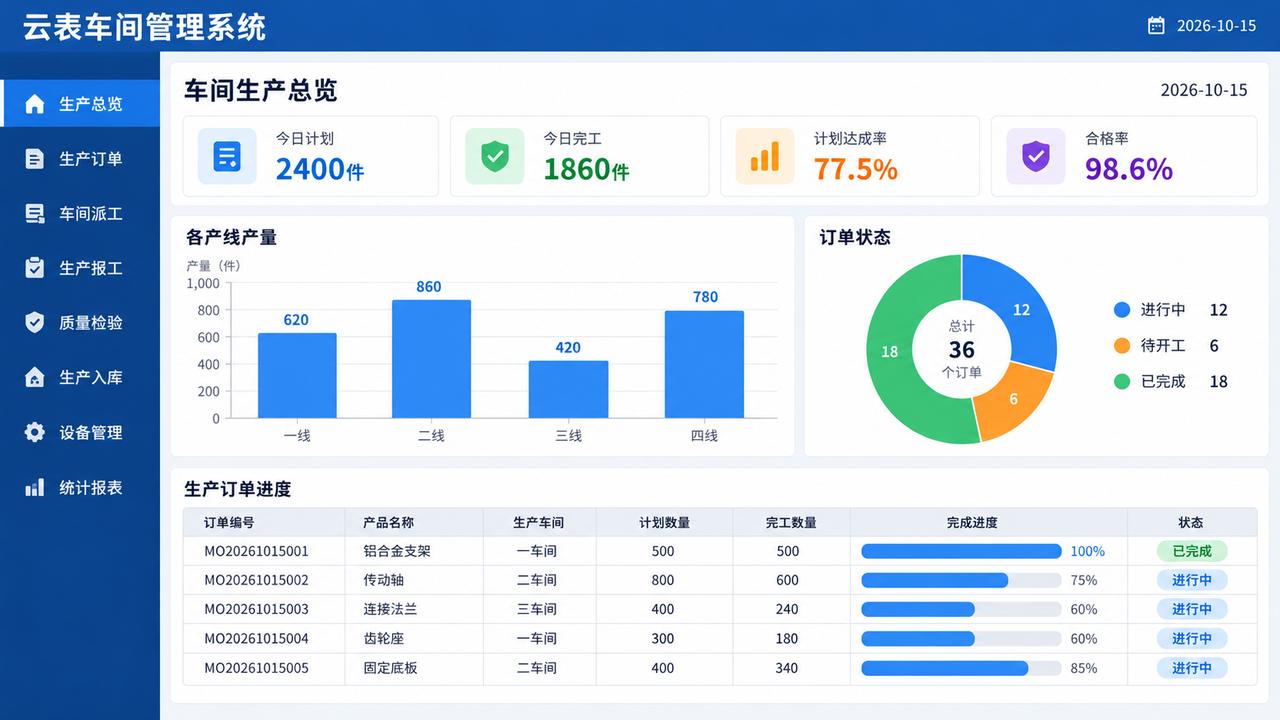
Task: Click the 进行中 status badge for MO20261015003
Action: 1191,609
